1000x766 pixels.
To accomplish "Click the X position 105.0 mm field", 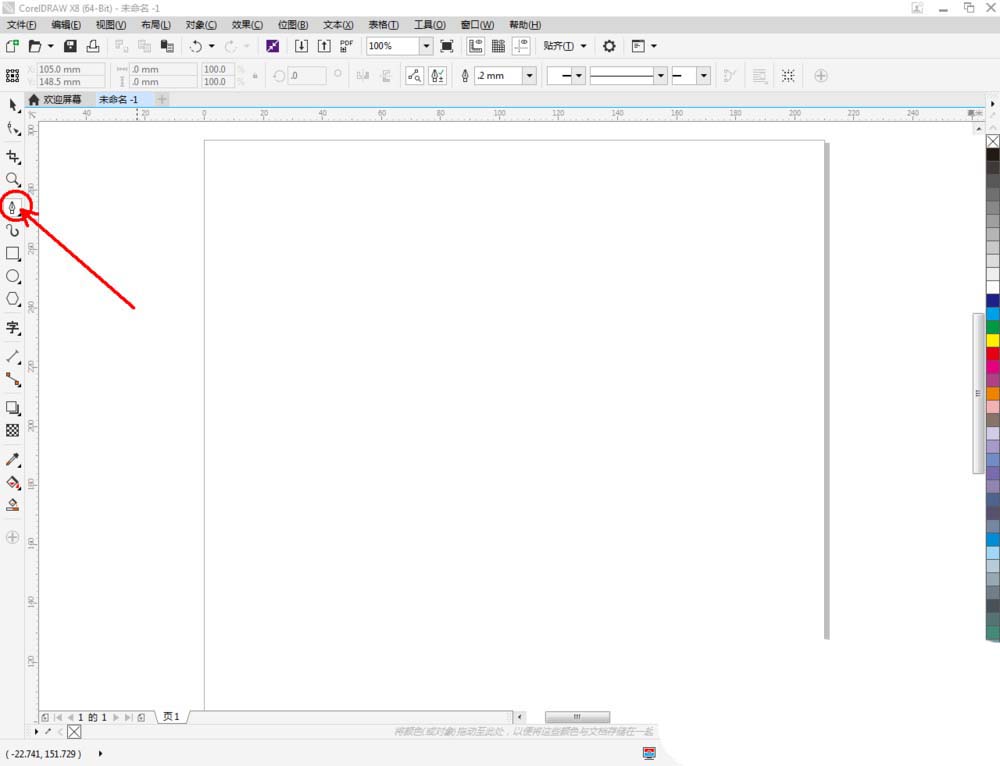I will [x=70, y=69].
